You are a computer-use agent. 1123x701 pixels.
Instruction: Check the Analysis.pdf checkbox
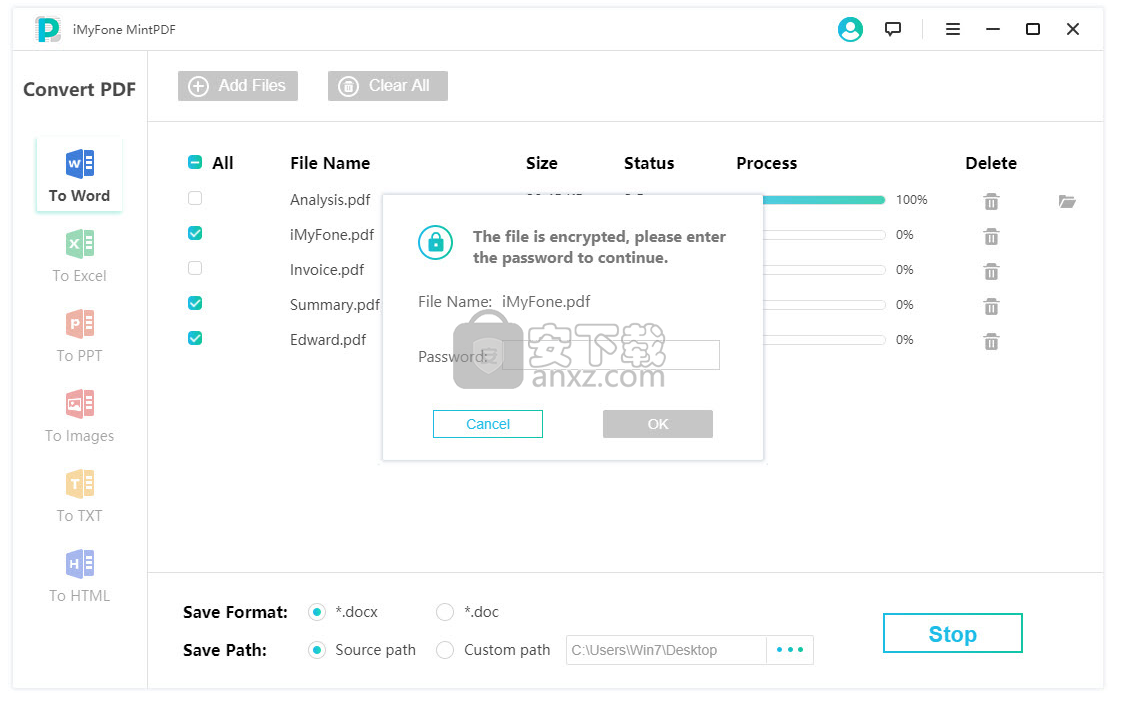coord(195,198)
